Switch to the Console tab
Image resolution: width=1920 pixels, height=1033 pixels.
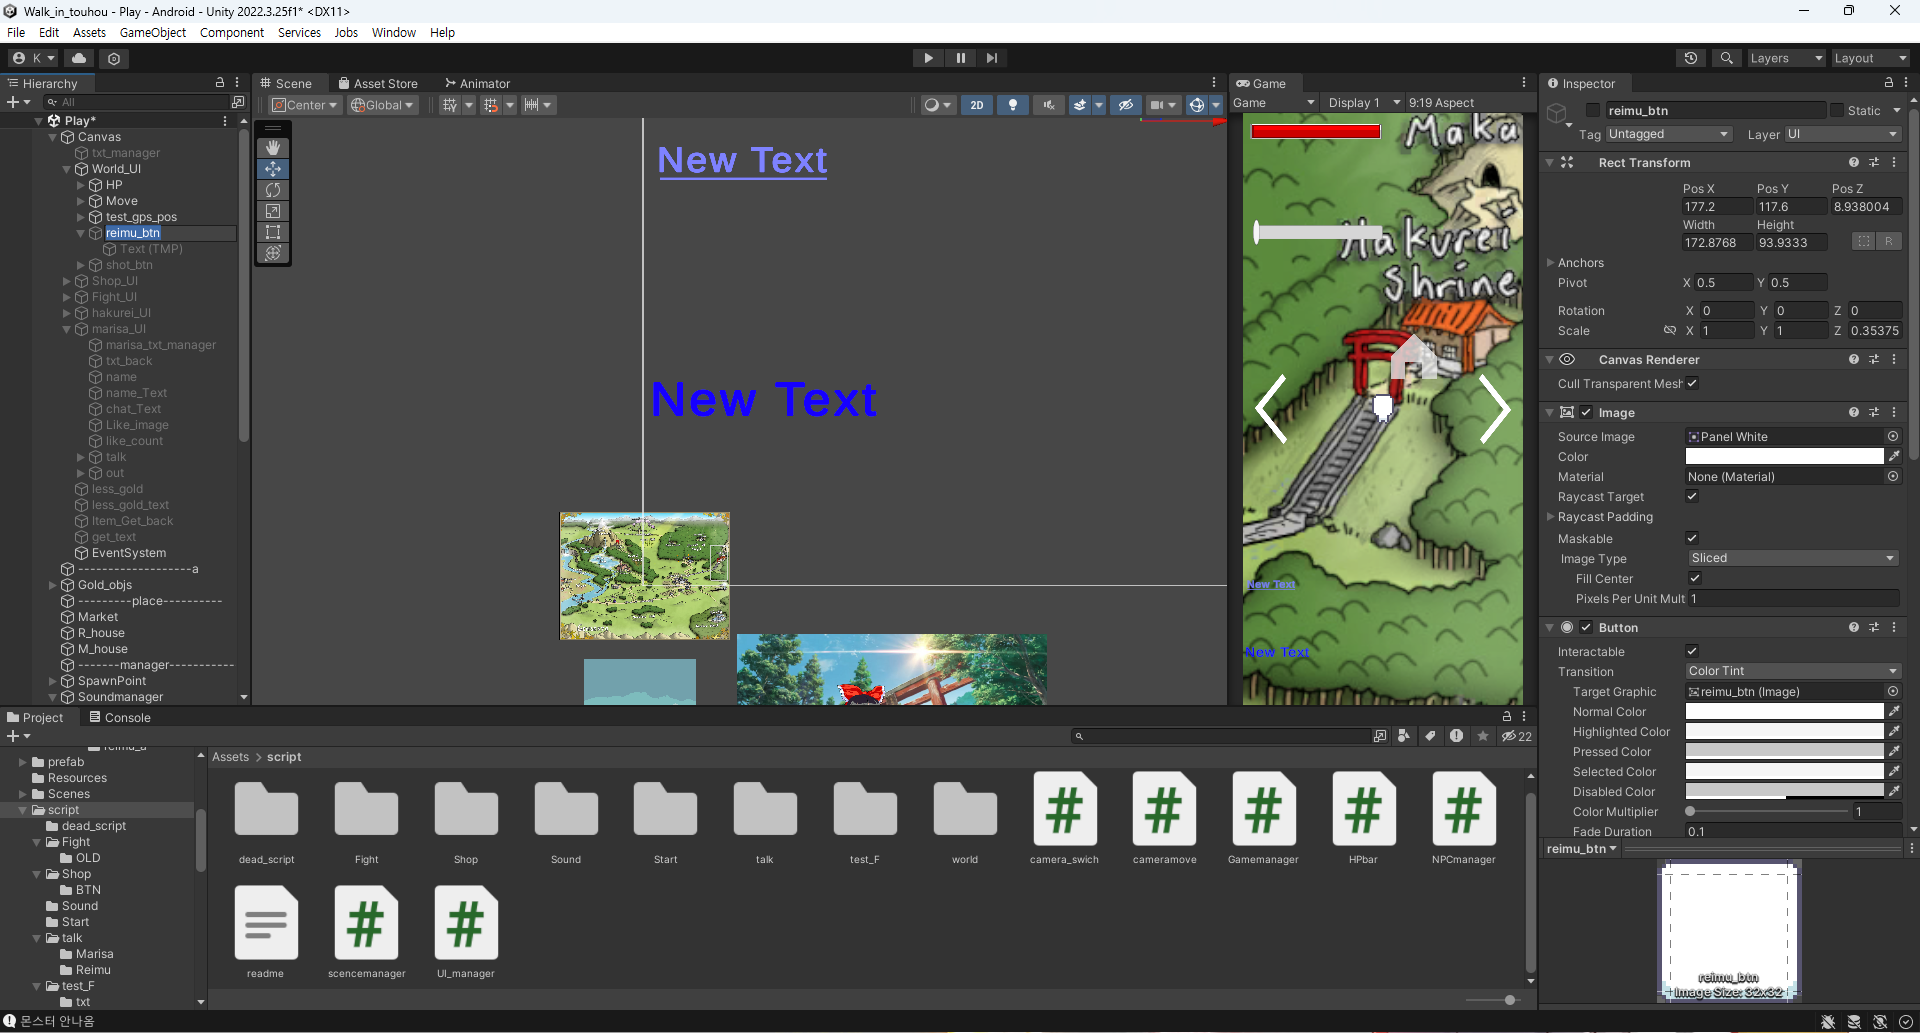(120, 717)
